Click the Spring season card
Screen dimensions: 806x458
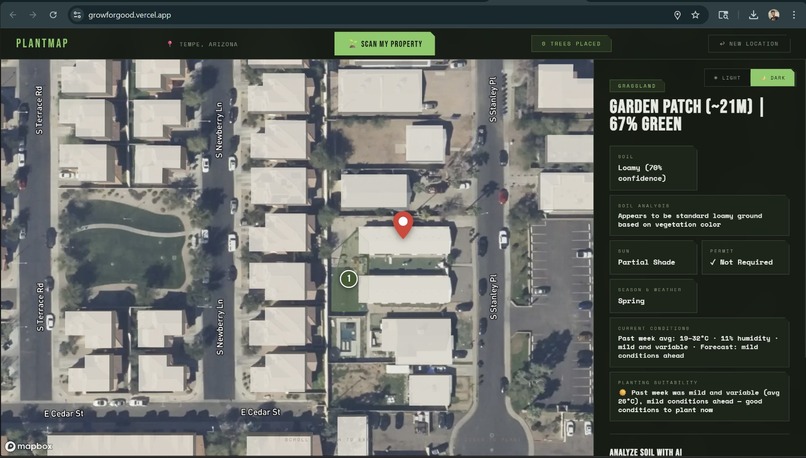tap(653, 296)
